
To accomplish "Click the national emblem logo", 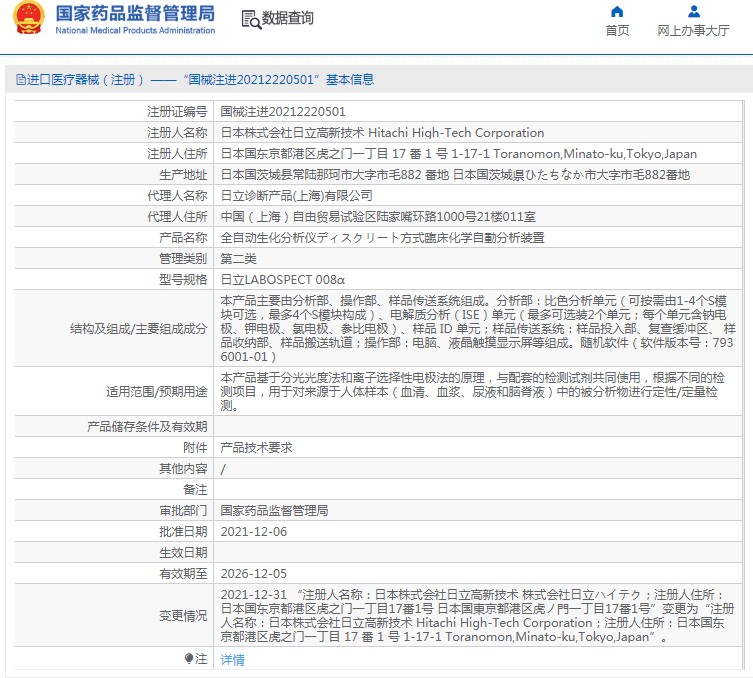I will 29,18.
